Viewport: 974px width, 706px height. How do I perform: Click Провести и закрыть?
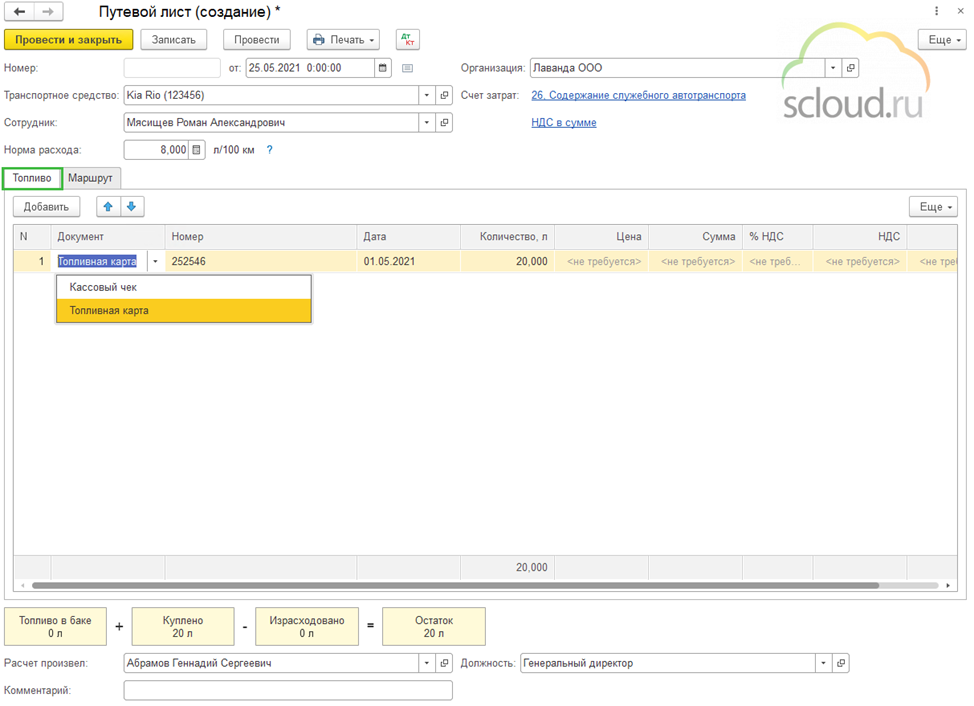pyautogui.click(x=68, y=39)
